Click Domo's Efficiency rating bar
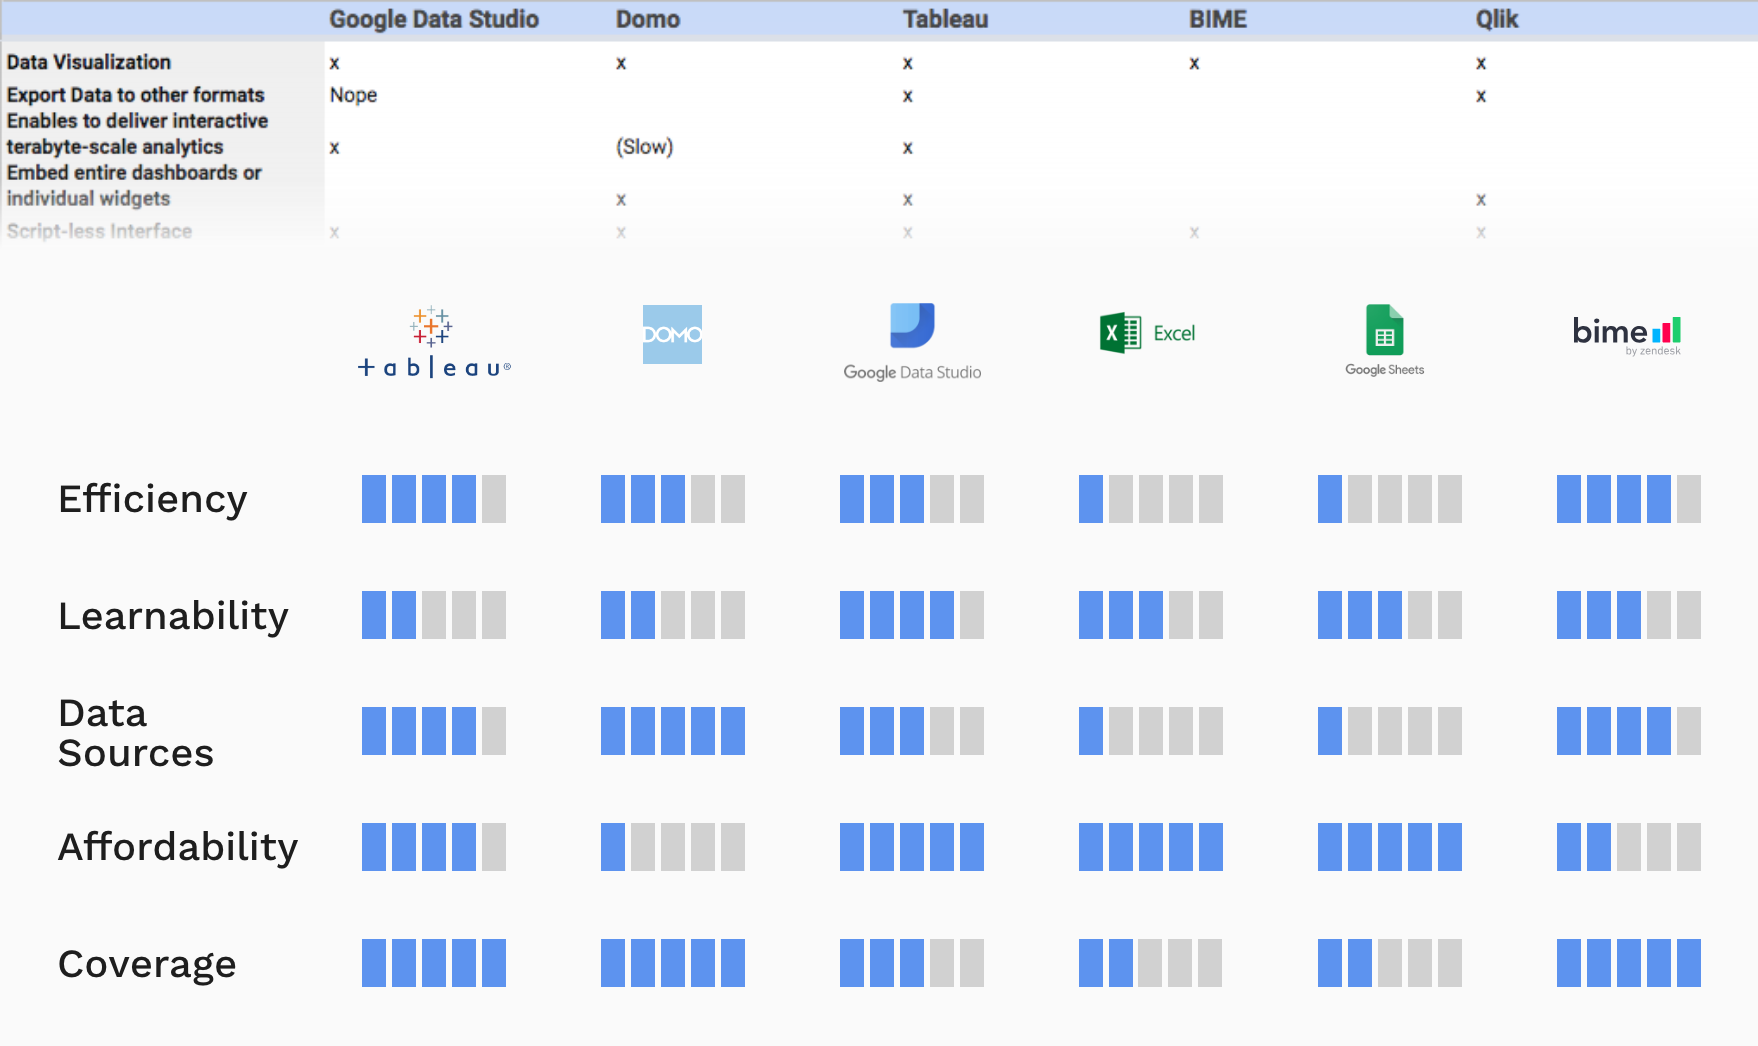The width and height of the screenshot is (1758, 1046). pyautogui.click(x=673, y=499)
